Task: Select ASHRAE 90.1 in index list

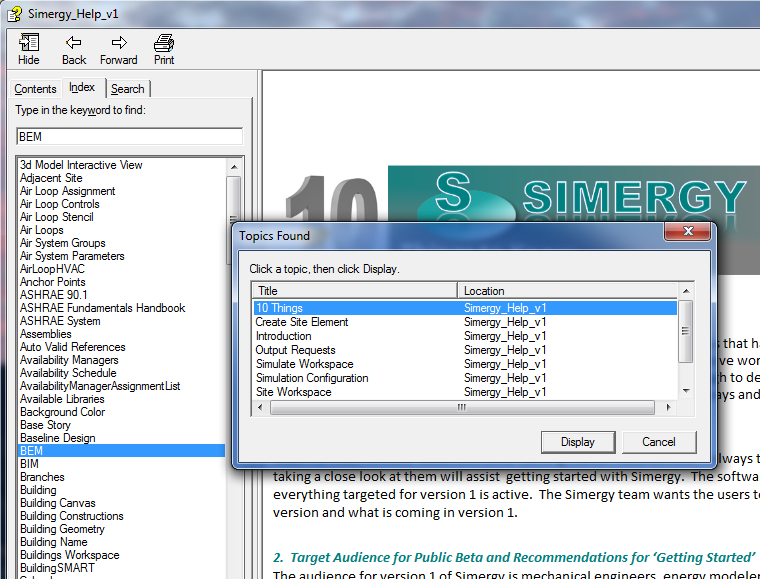Action: pyautogui.click(x=54, y=295)
